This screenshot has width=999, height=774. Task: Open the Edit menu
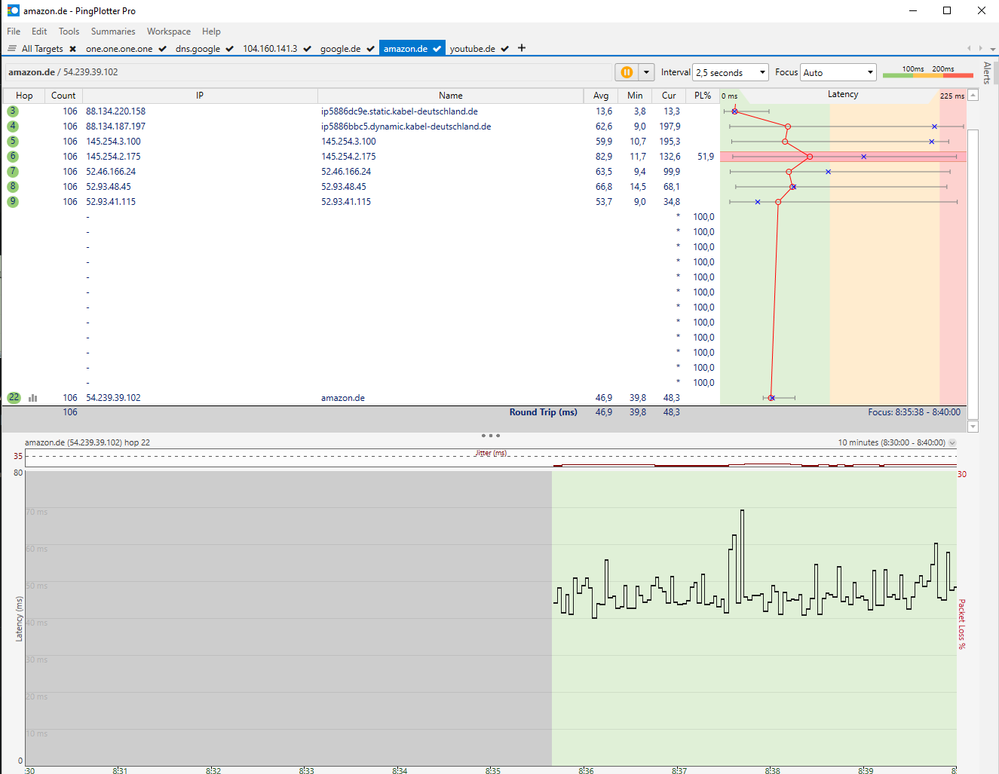(x=40, y=31)
